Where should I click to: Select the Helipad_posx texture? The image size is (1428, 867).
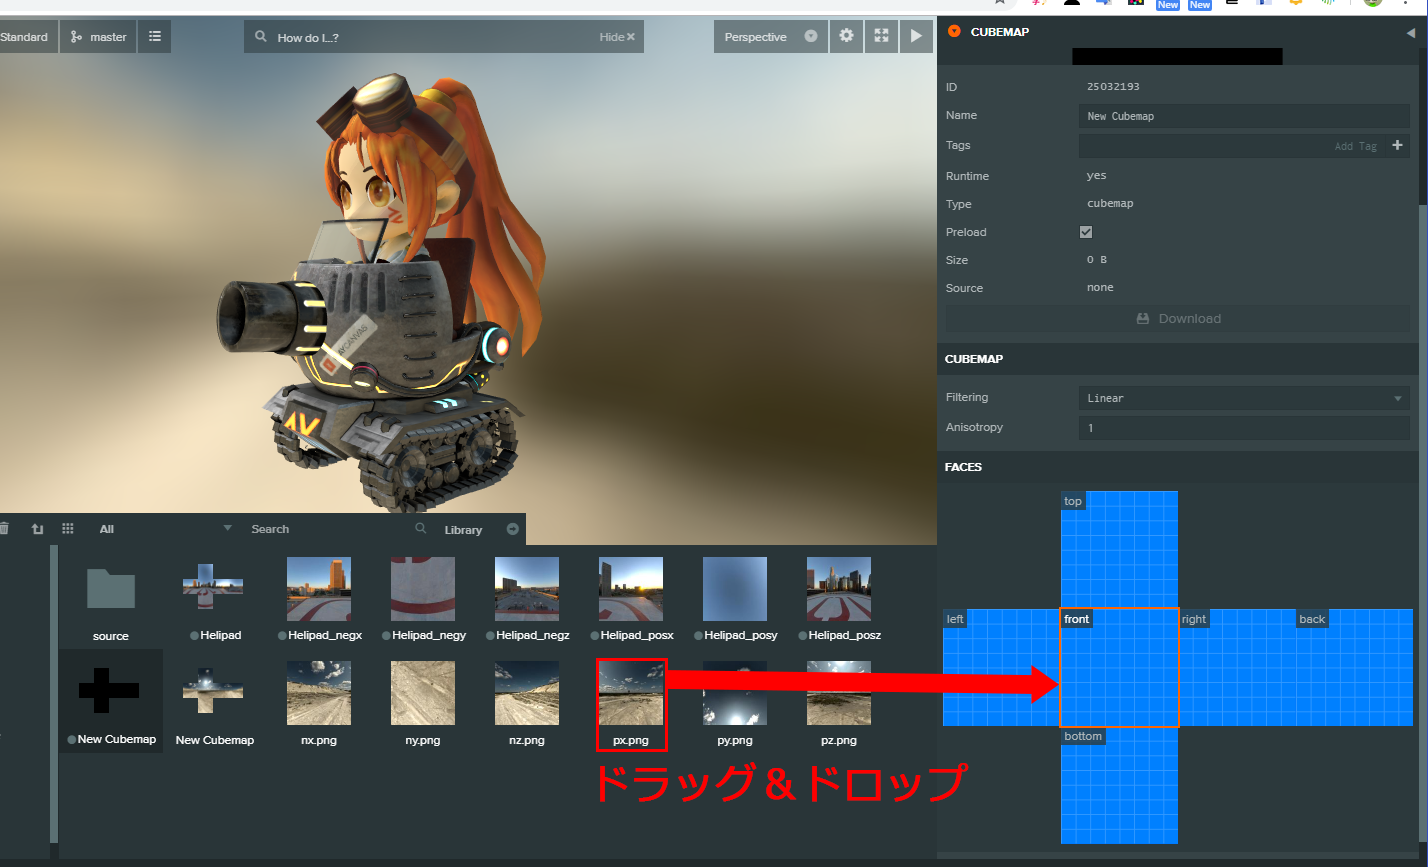pyautogui.click(x=631, y=598)
